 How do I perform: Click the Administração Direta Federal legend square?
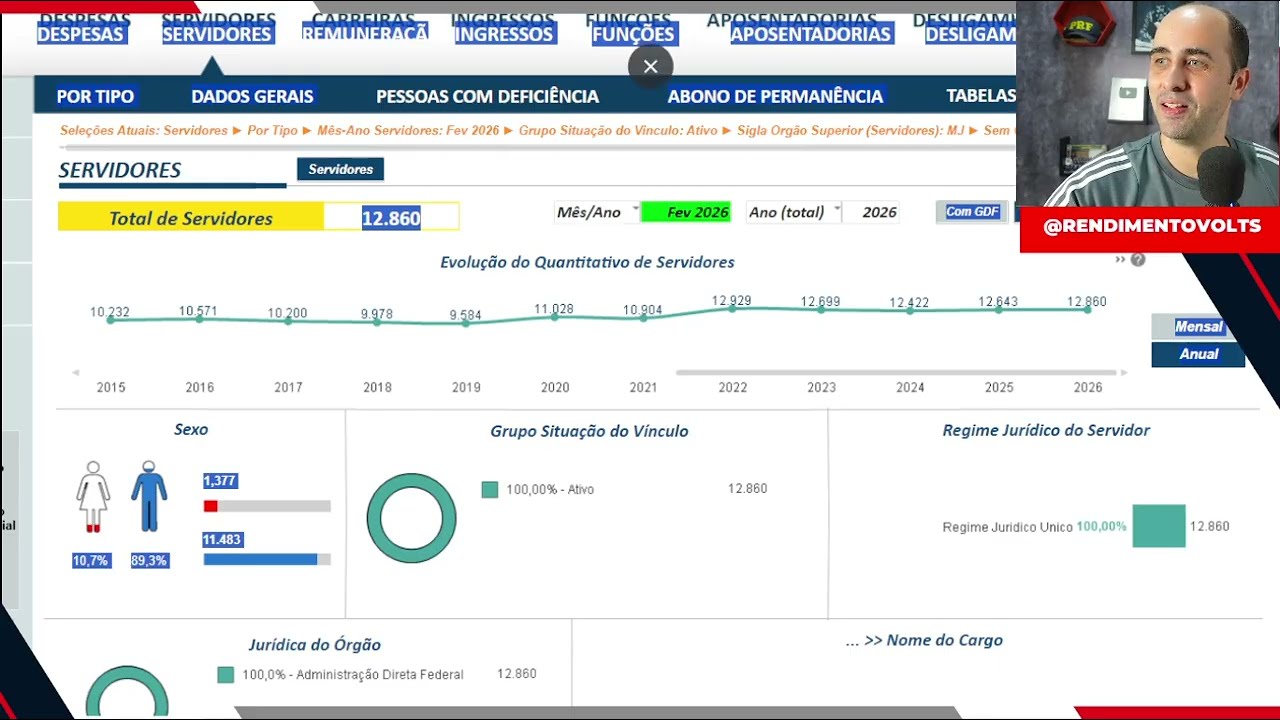pos(226,675)
